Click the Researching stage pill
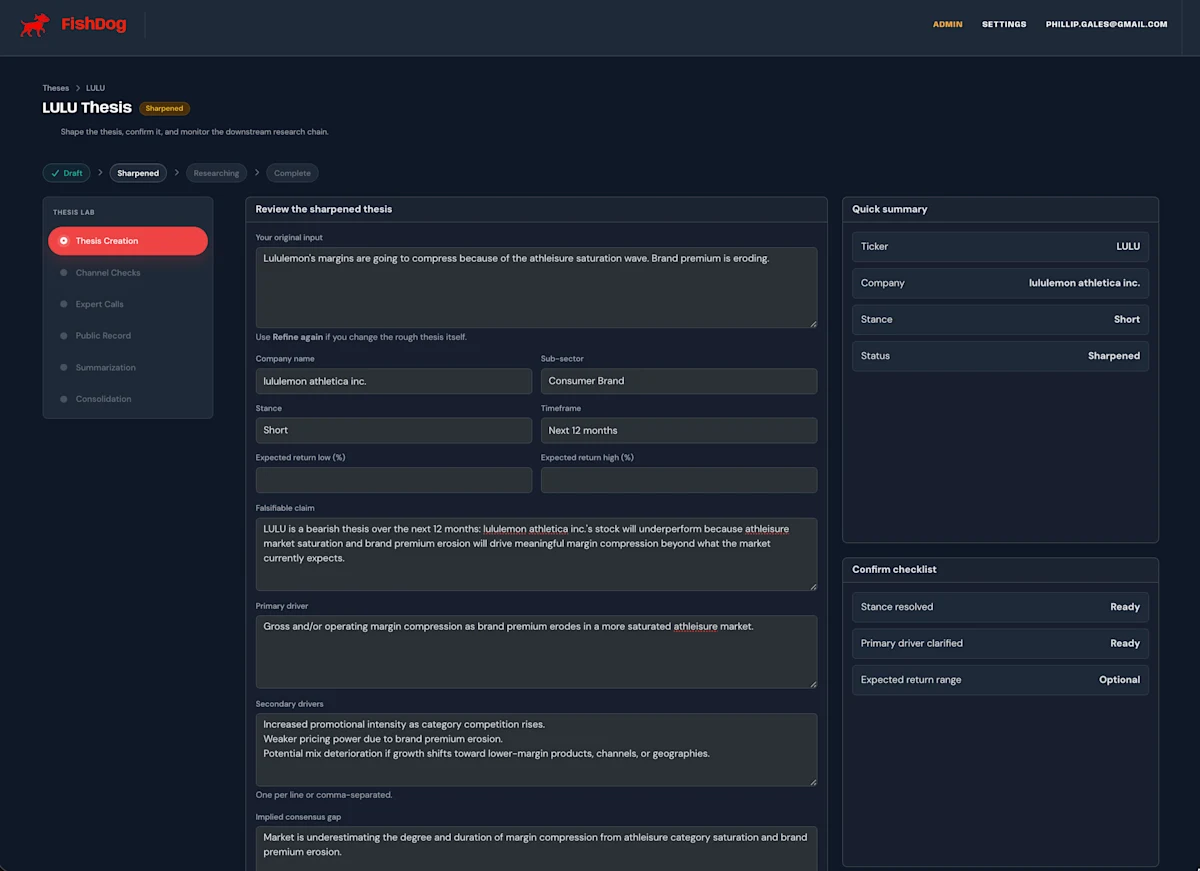 pyautogui.click(x=217, y=173)
